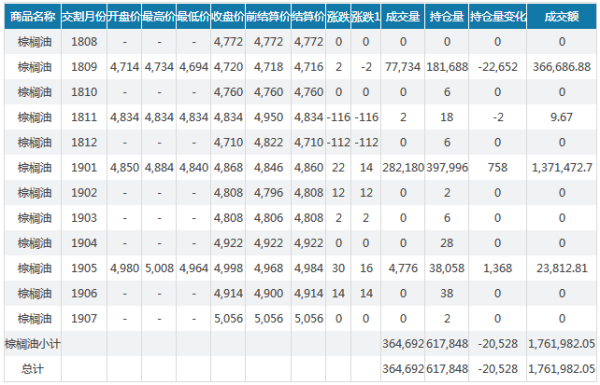Click turnover value 1,371,472.7
Screen dimensions: 600x385
(562, 168)
